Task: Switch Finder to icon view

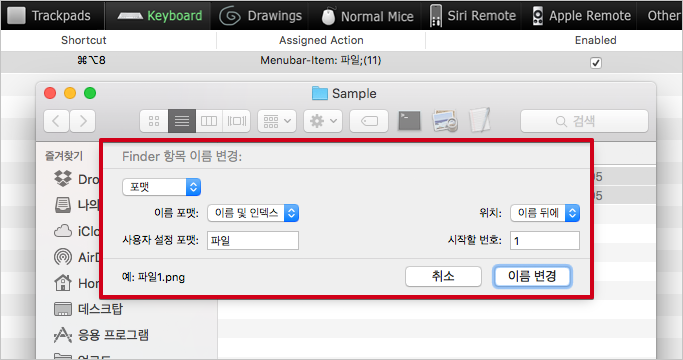Action: coord(154,121)
